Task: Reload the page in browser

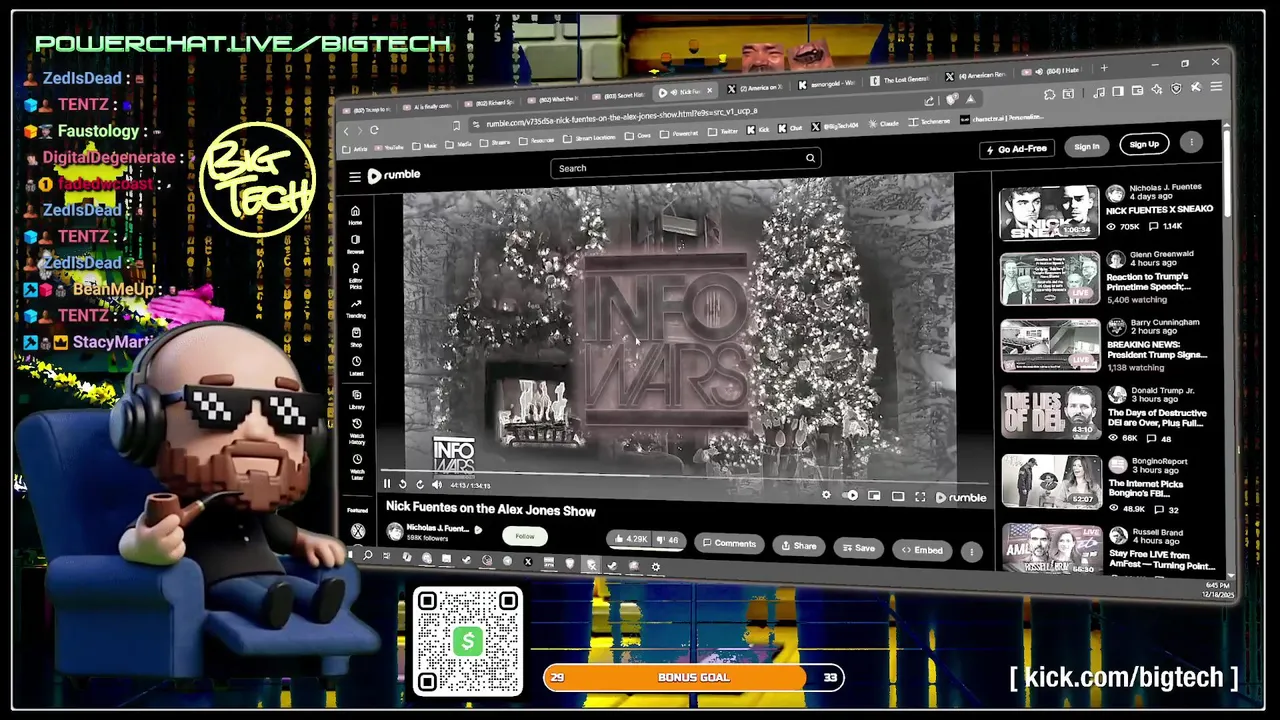Action: point(374,130)
